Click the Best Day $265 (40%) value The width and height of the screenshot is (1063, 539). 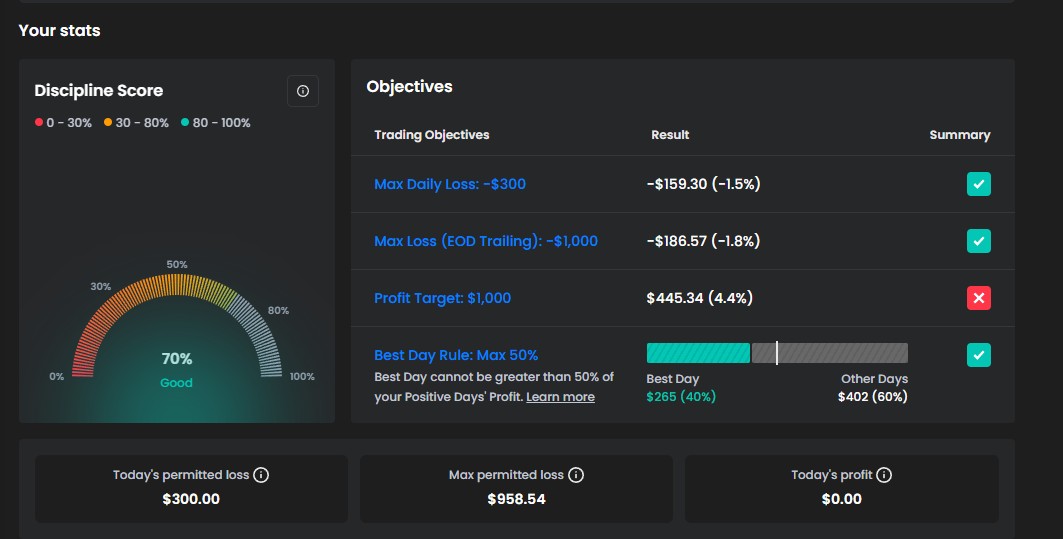pos(681,397)
